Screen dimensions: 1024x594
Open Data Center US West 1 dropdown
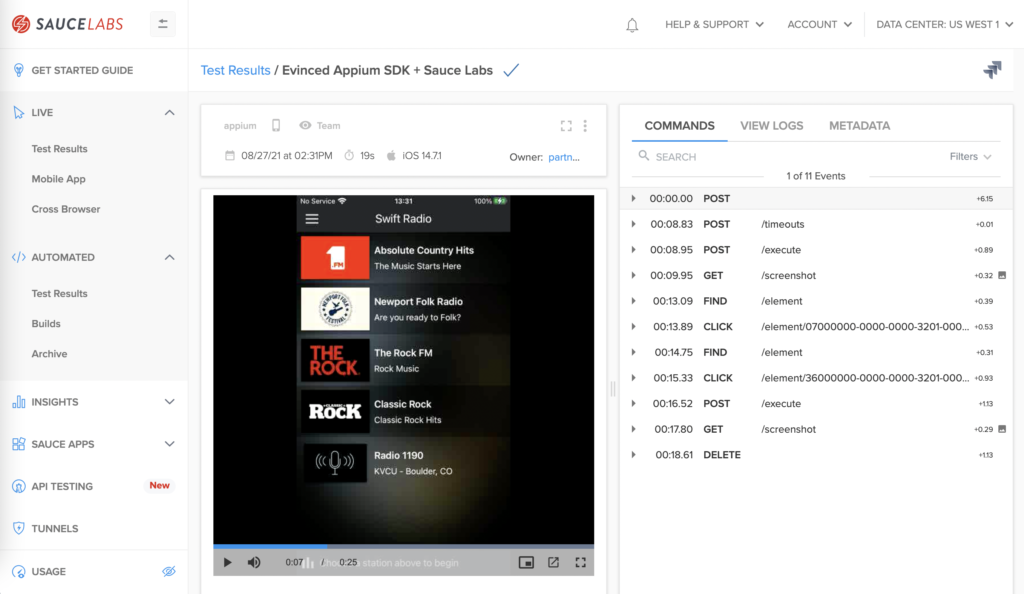coord(944,25)
